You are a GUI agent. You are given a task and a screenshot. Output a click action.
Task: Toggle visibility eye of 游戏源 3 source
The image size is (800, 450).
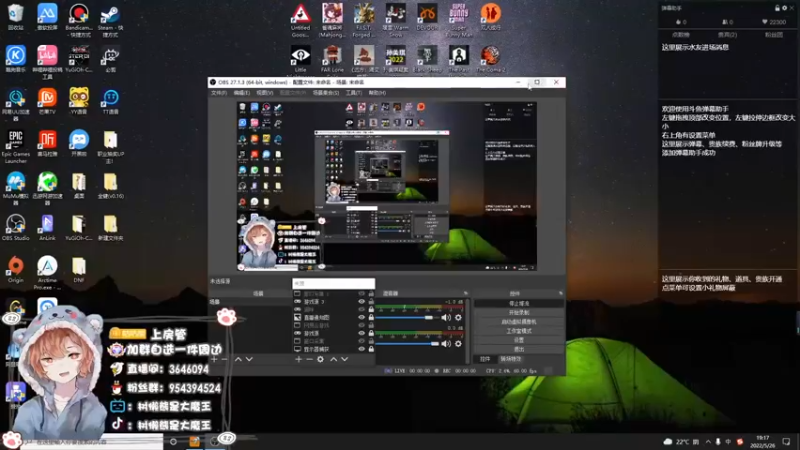[x=362, y=302]
